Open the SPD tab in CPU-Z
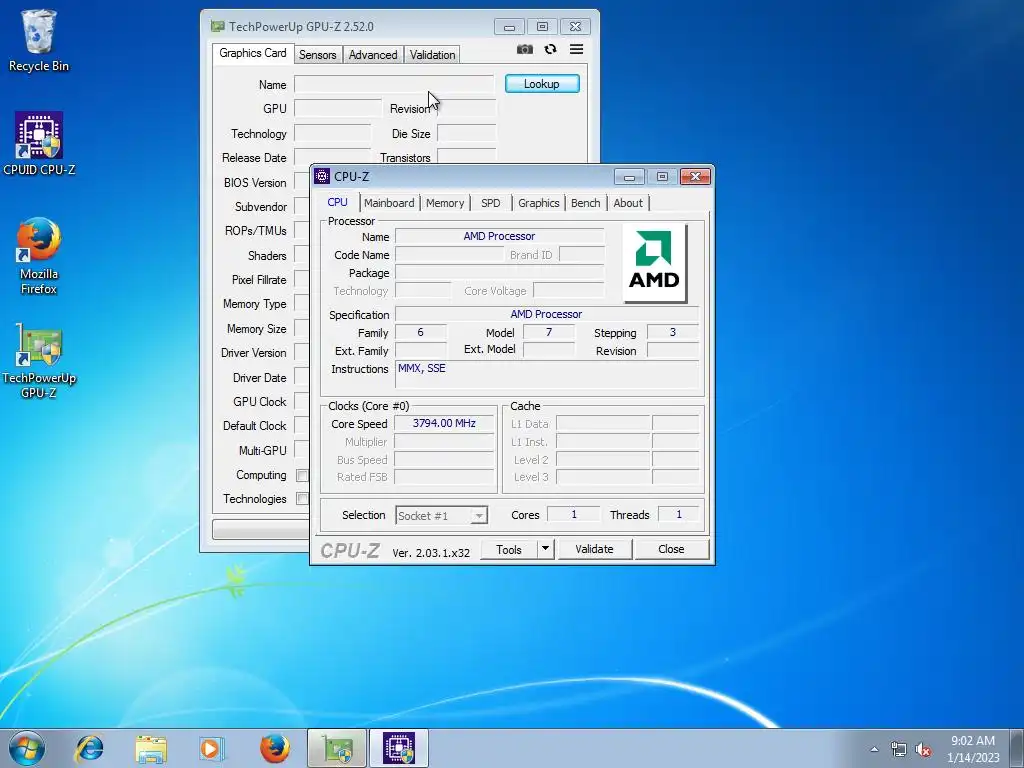 (490, 203)
